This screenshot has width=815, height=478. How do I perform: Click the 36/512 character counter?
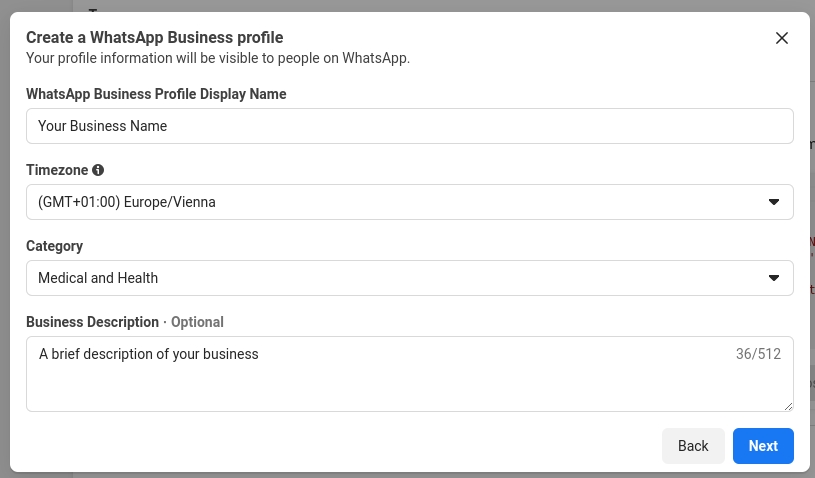[758, 354]
